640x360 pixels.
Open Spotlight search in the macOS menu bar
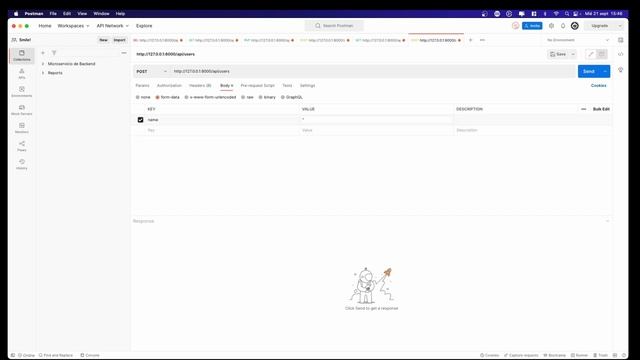[567, 13]
